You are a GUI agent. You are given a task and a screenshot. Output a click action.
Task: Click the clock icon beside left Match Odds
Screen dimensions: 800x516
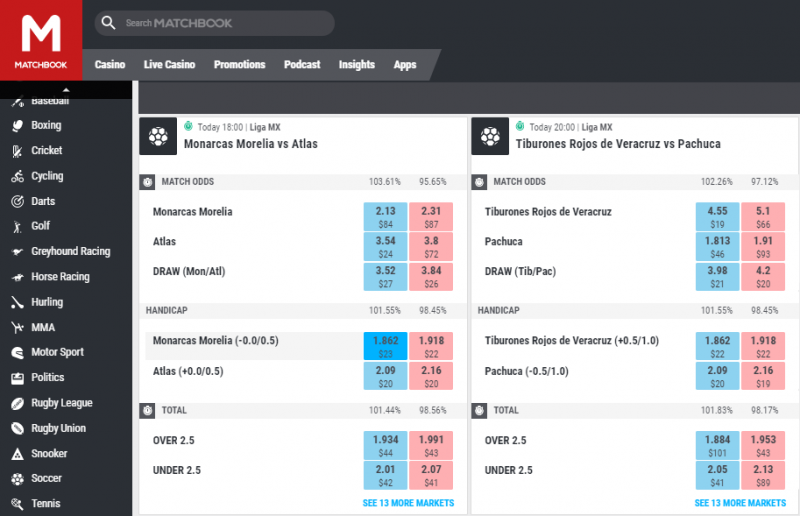147,182
